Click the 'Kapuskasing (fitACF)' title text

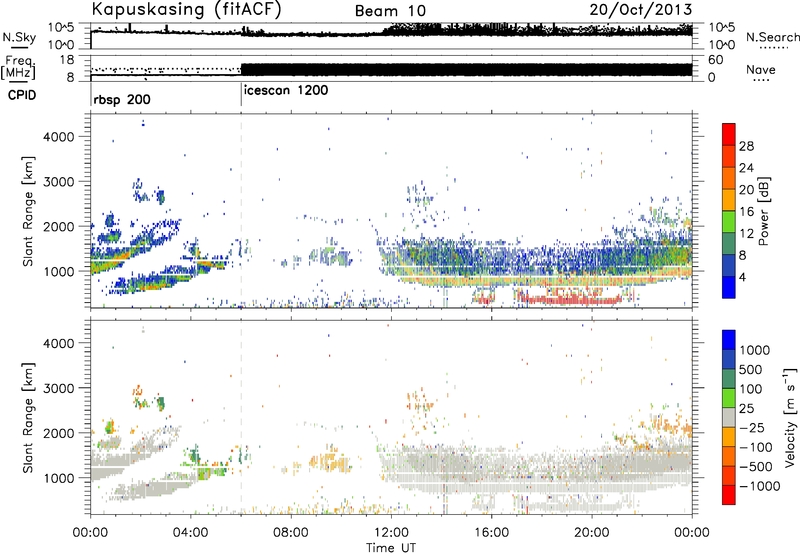point(186,10)
